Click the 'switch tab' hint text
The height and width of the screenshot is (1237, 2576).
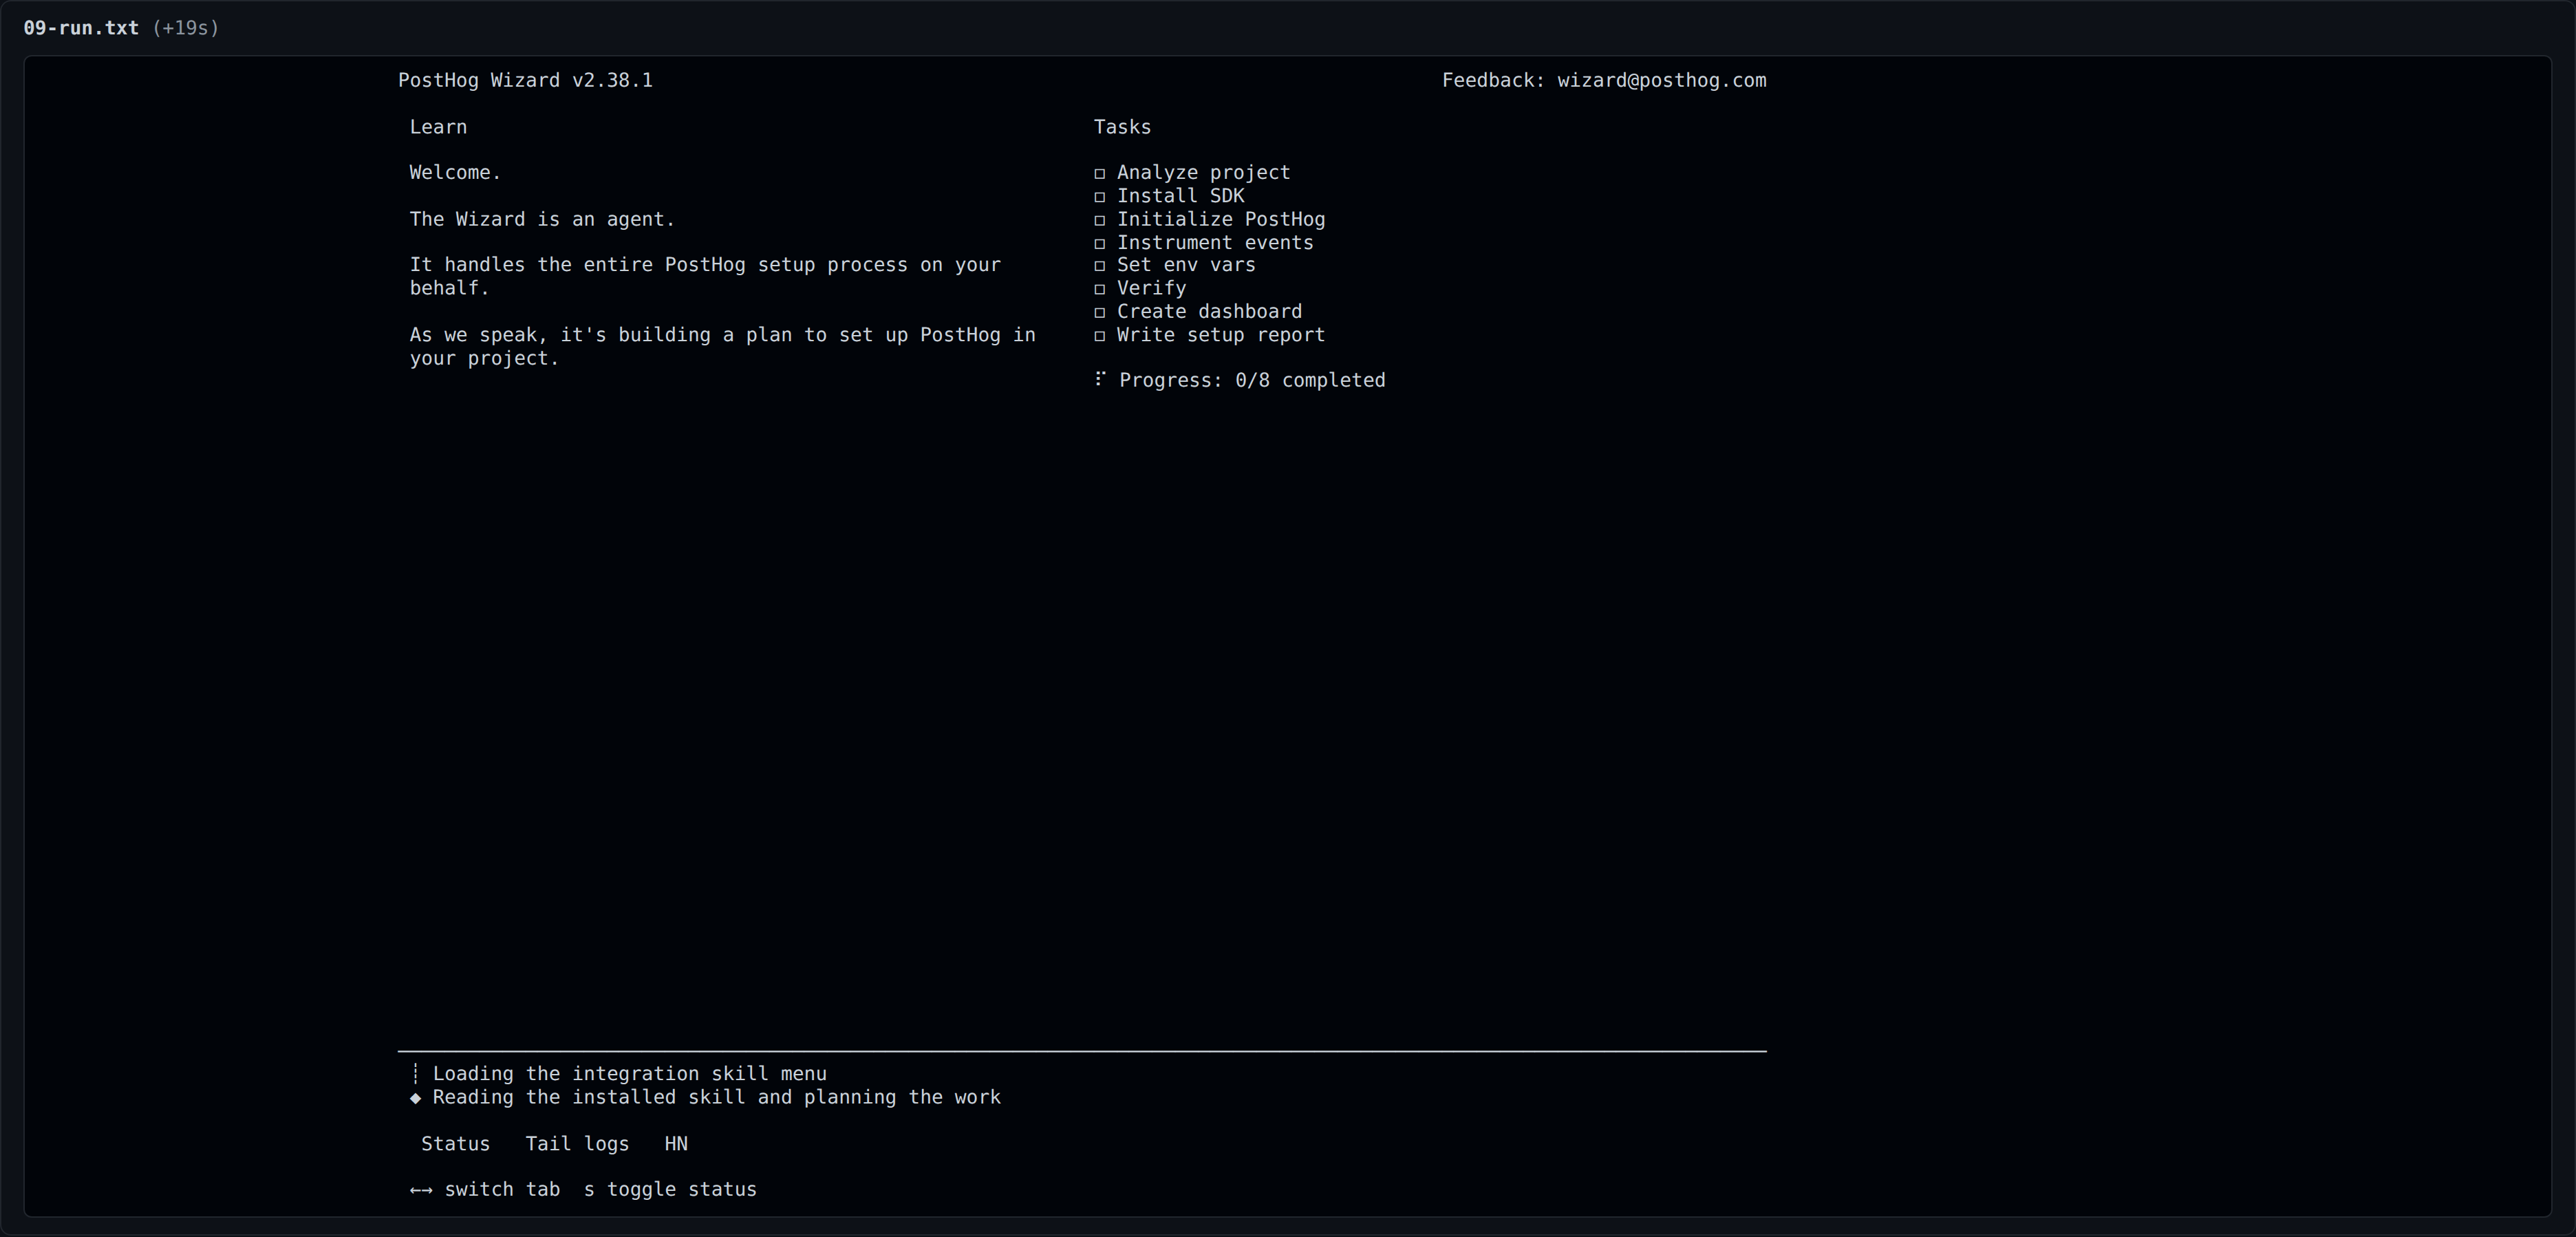click(x=502, y=1189)
